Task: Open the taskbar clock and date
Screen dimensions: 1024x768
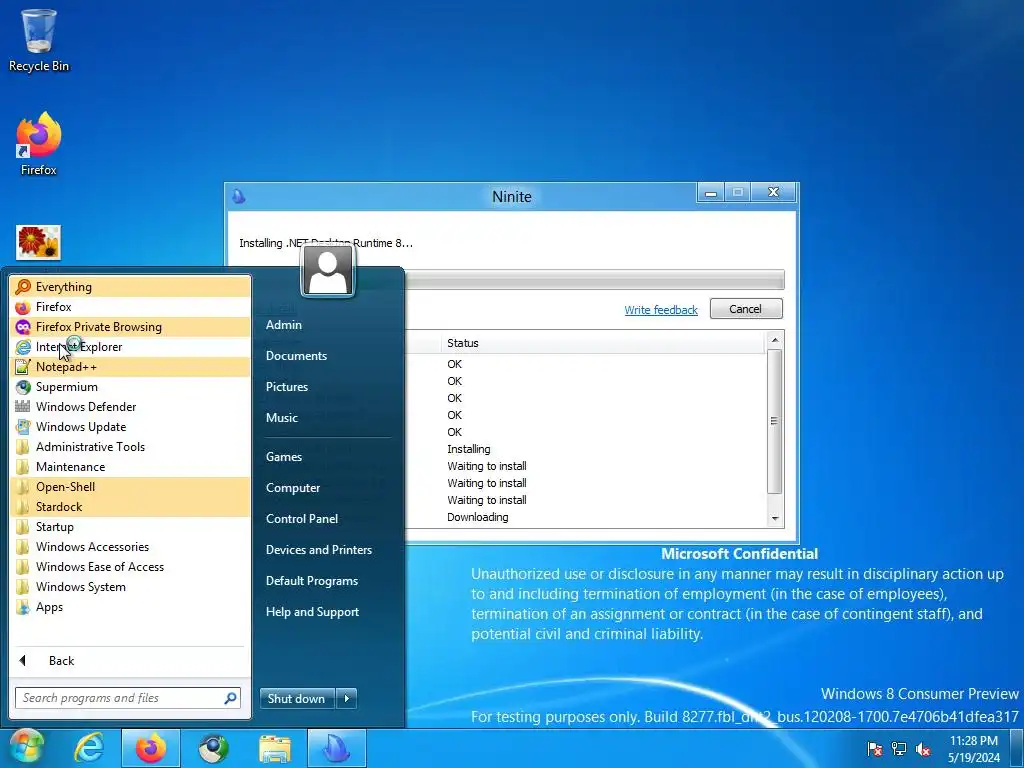Action: (x=974, y=749)
